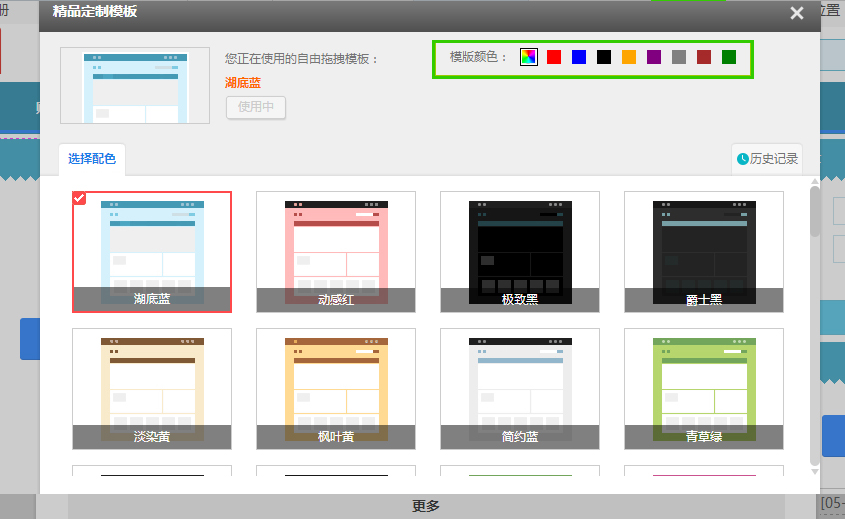
Task: Select the 动感红 template thumbnail
Action: pyautogui.click(x=336, y=252)
